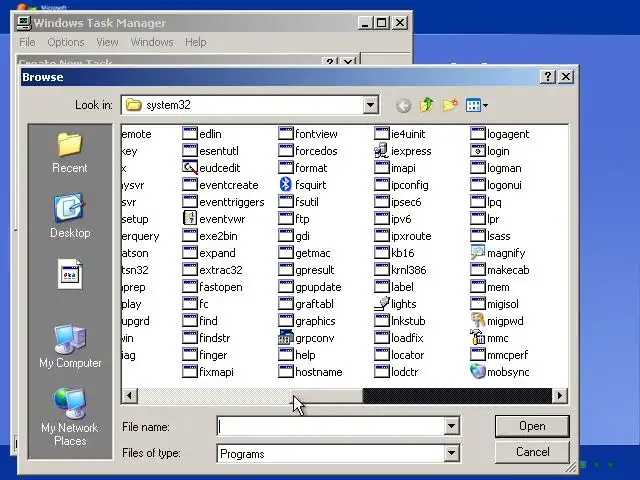Click the horizontal scrollbar thumb

pyautogui.click(x=327, y=396)
